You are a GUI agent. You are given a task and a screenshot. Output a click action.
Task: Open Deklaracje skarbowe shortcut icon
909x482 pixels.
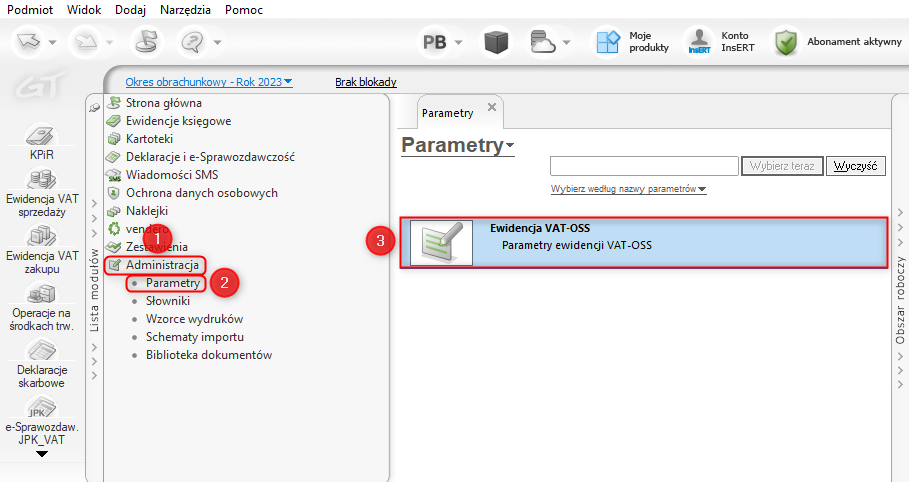(41, 351)
